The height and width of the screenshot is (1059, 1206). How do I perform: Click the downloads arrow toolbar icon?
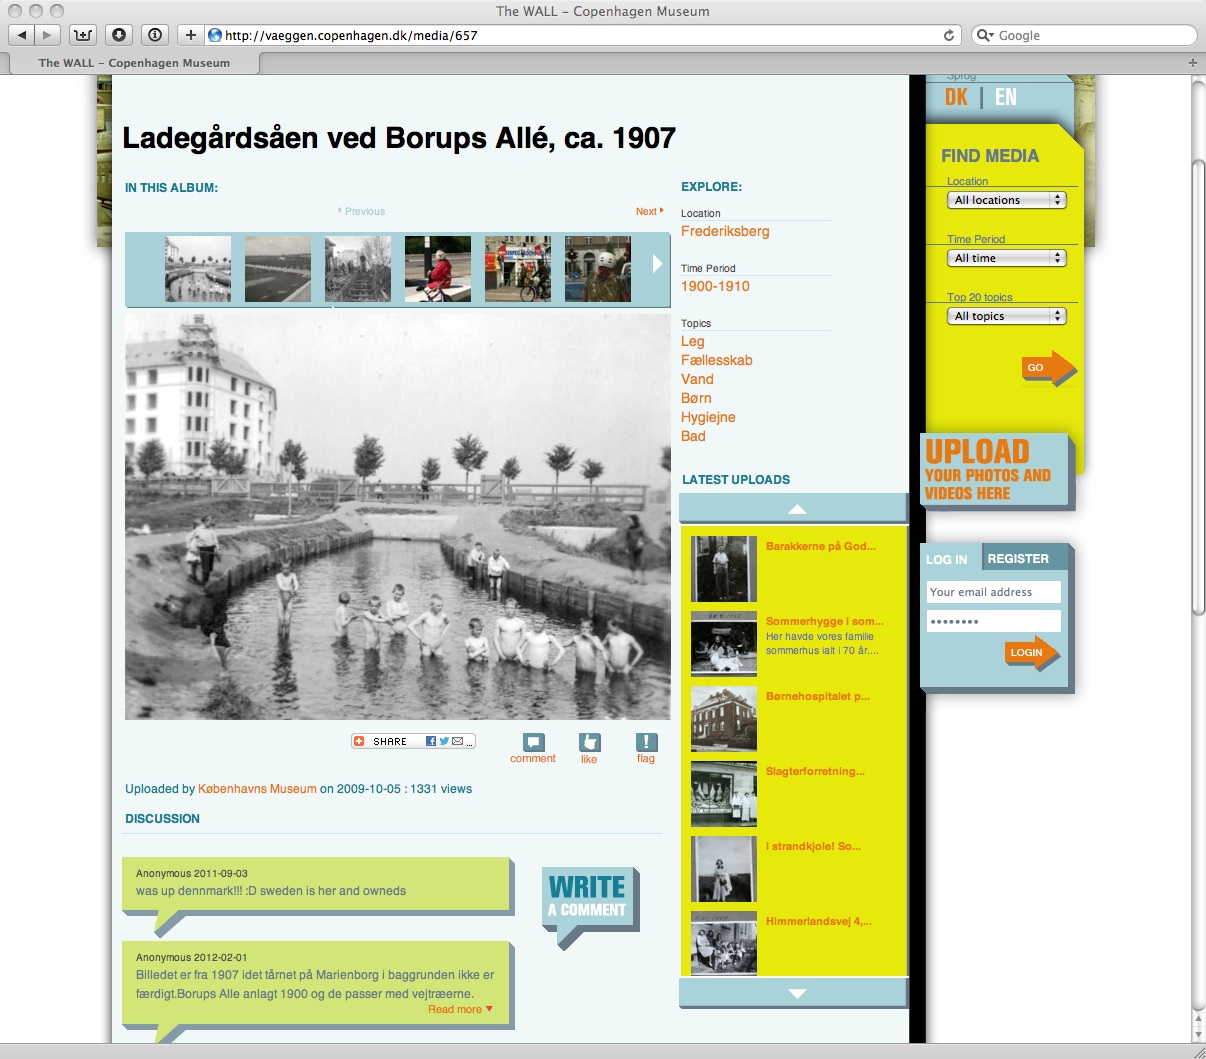[119, 35]
